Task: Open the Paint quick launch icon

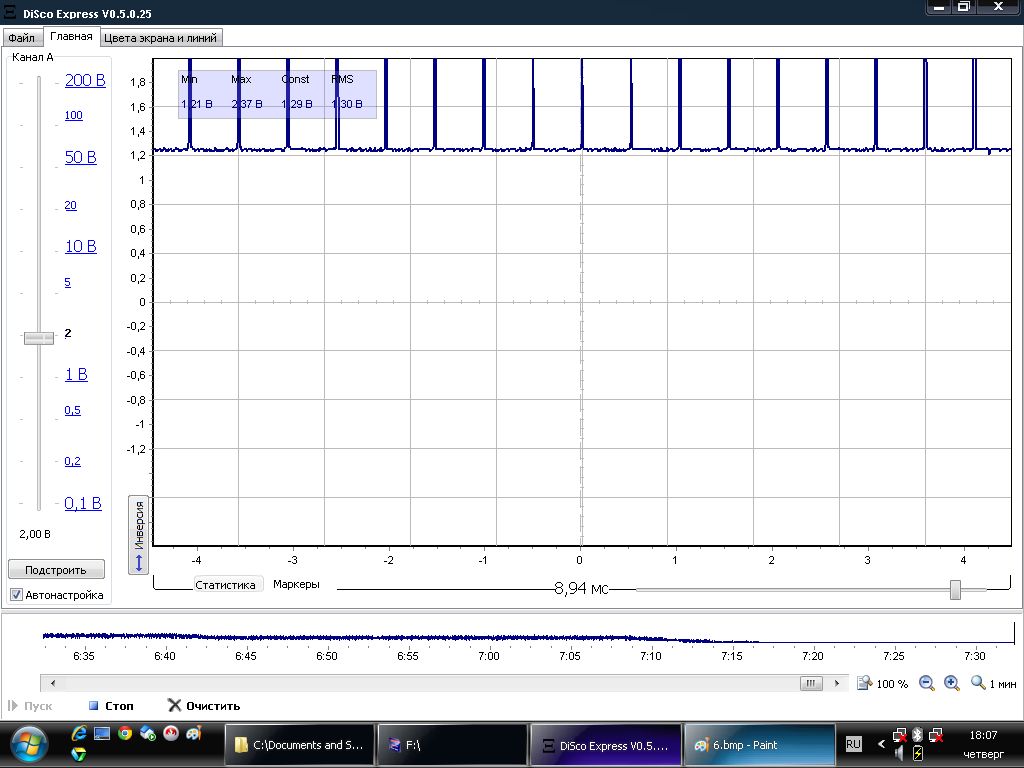Action: pyautogui.click(x=194, y=733)
